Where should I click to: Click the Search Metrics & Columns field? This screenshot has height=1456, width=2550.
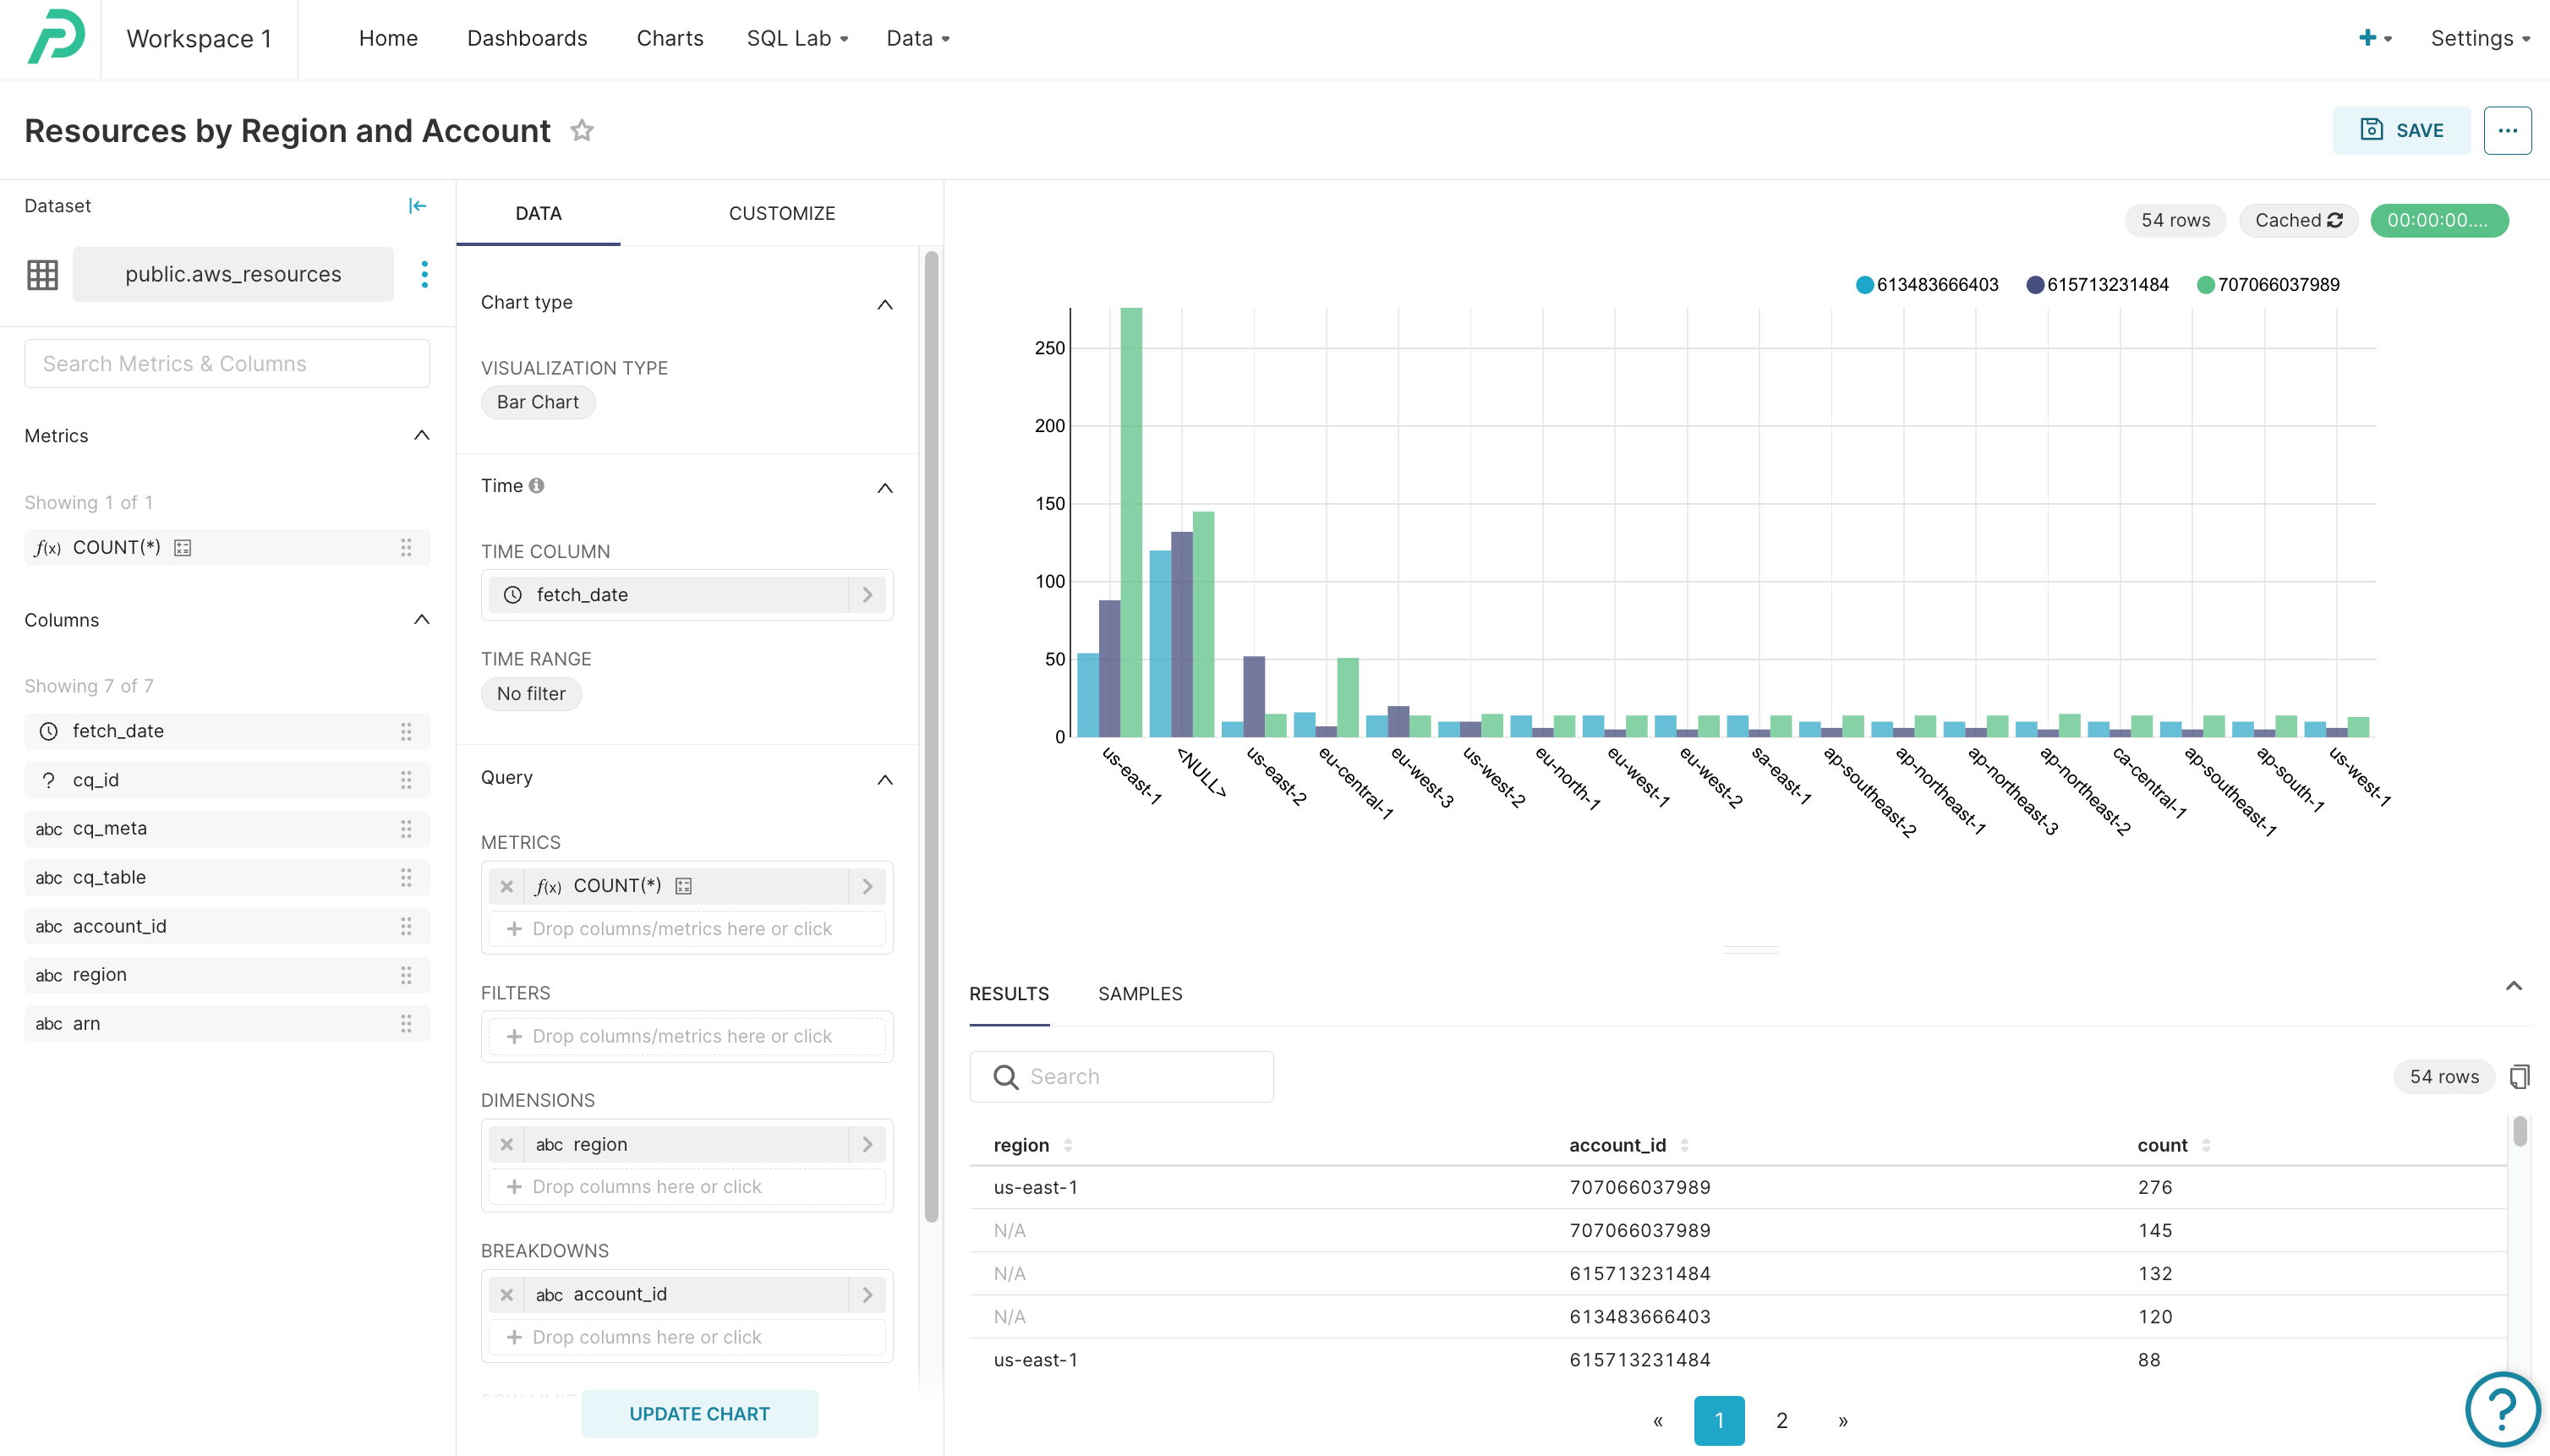click(x=227, y=364)
